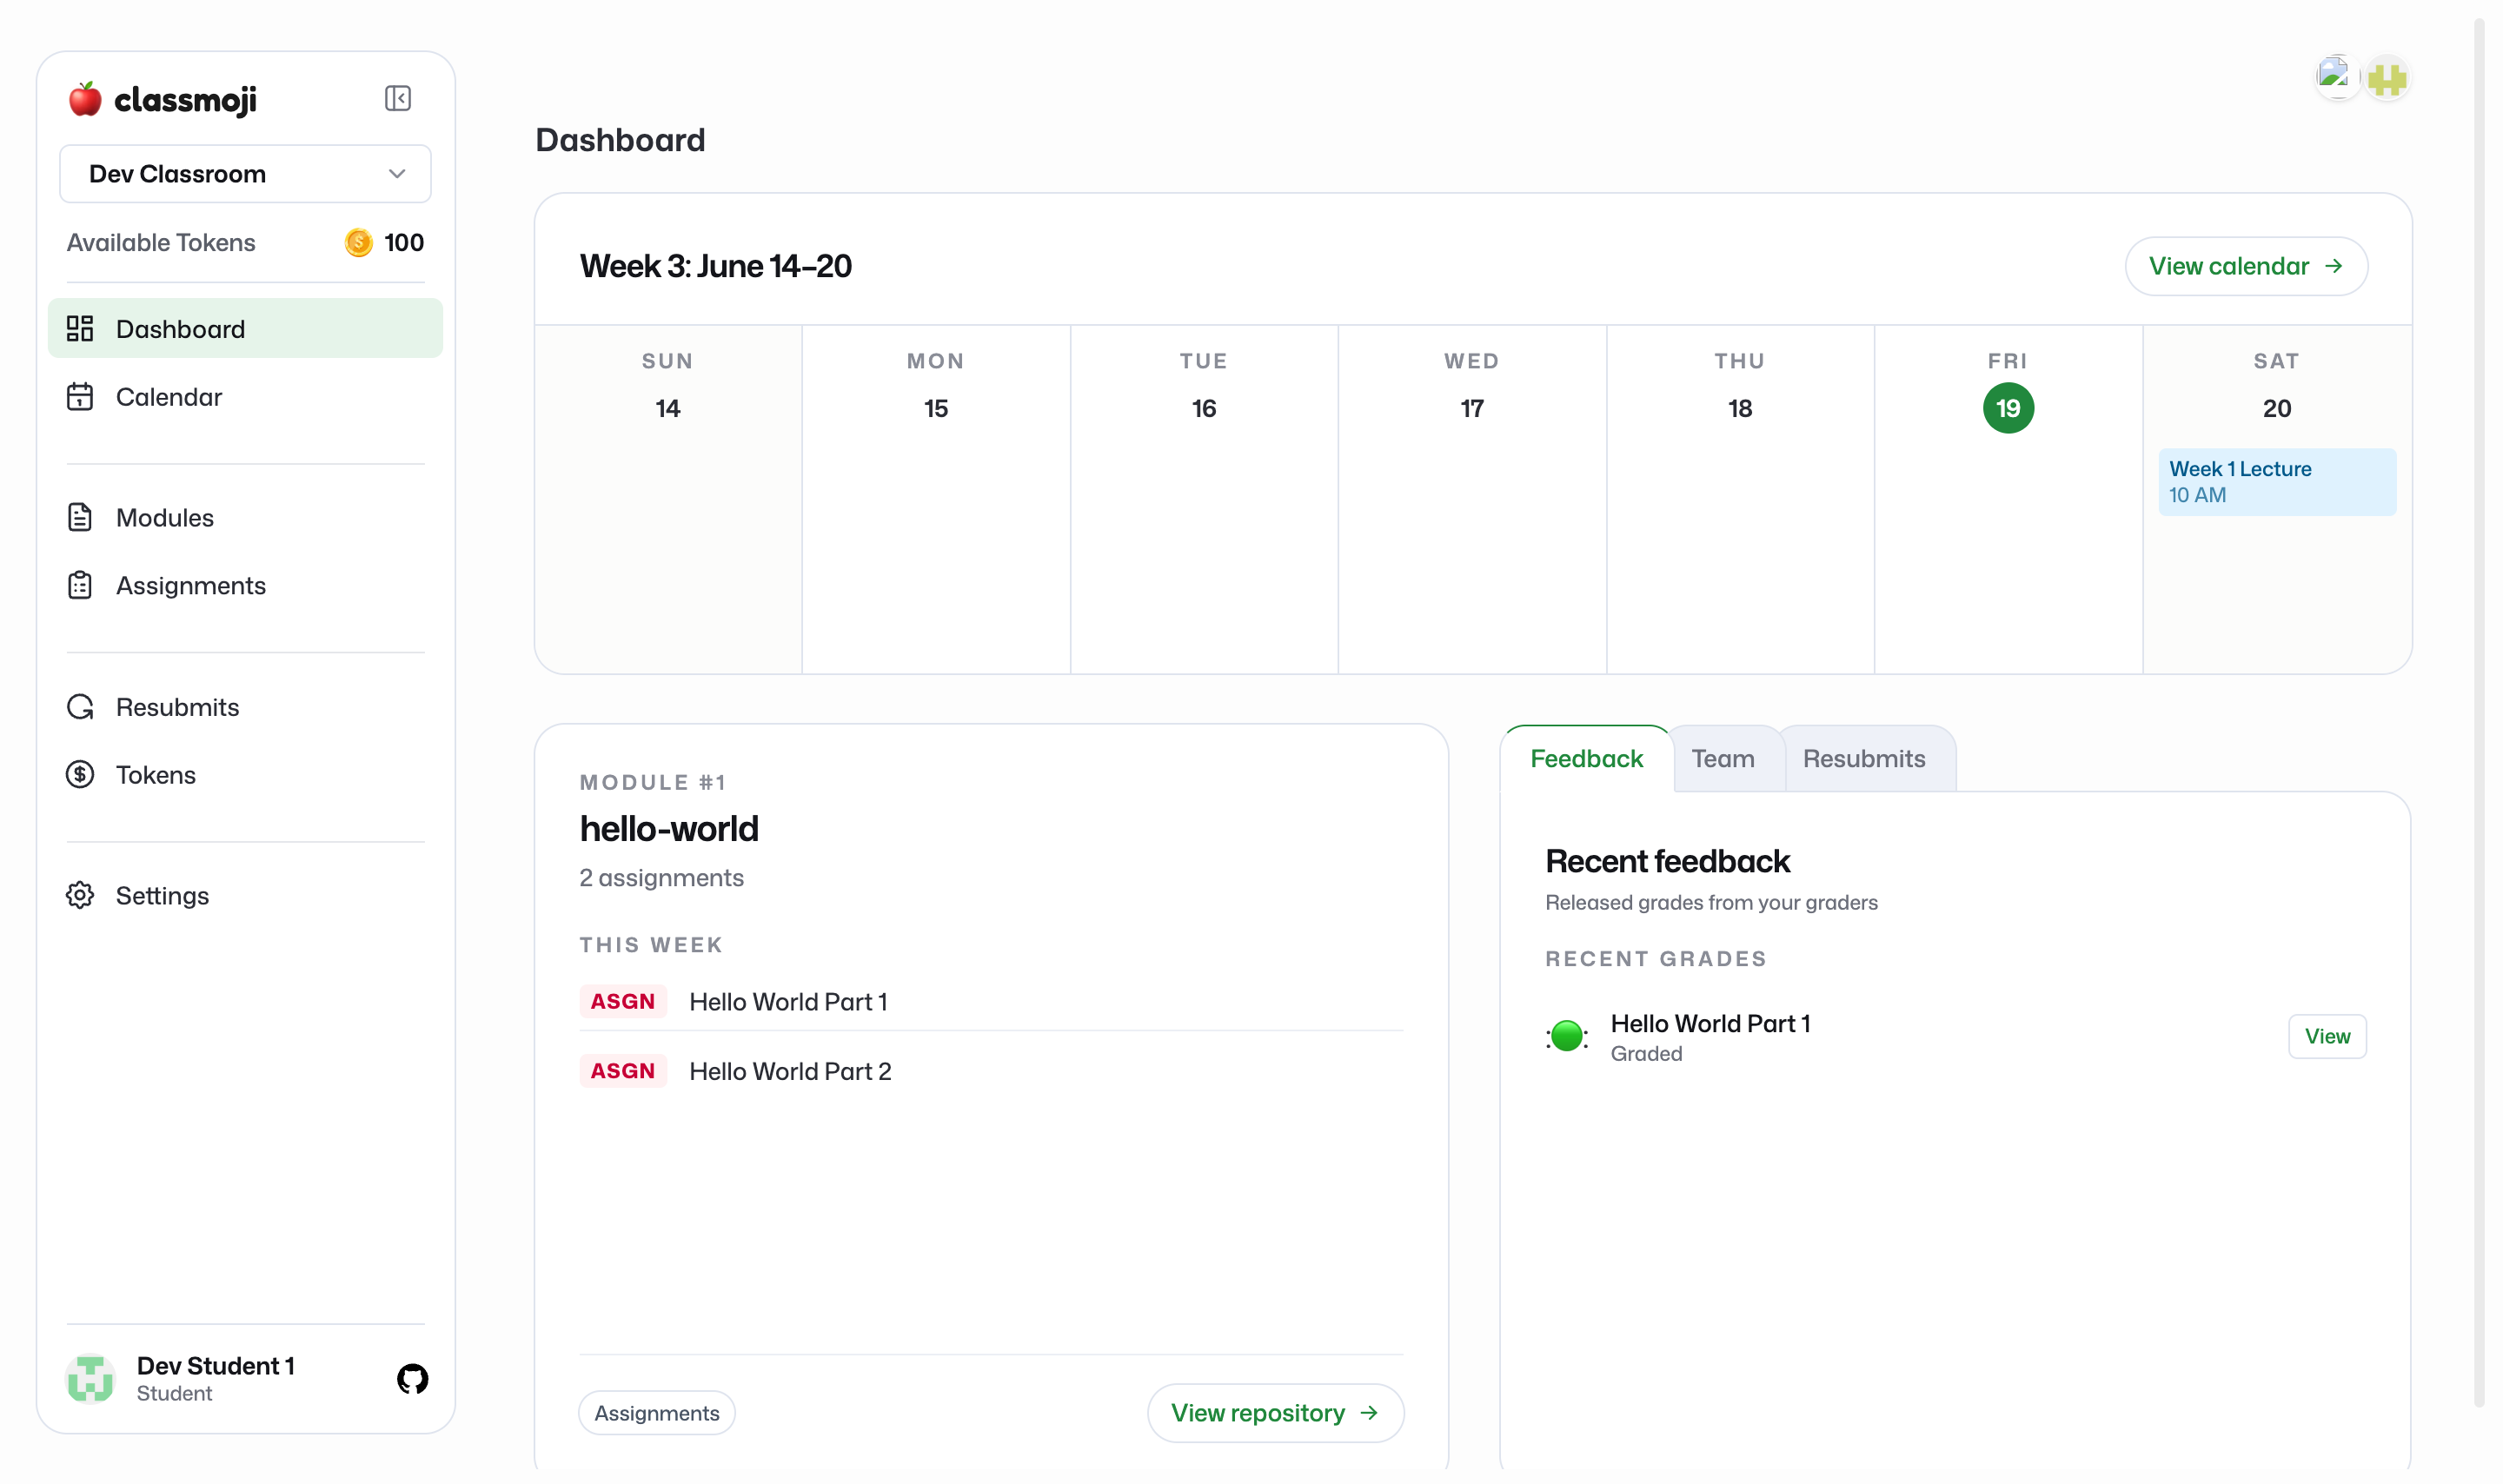The width and height of the screenshot is (2503, 1484).
Task: Open the Dev Classroom dropdown
Action: pos(245,174)
